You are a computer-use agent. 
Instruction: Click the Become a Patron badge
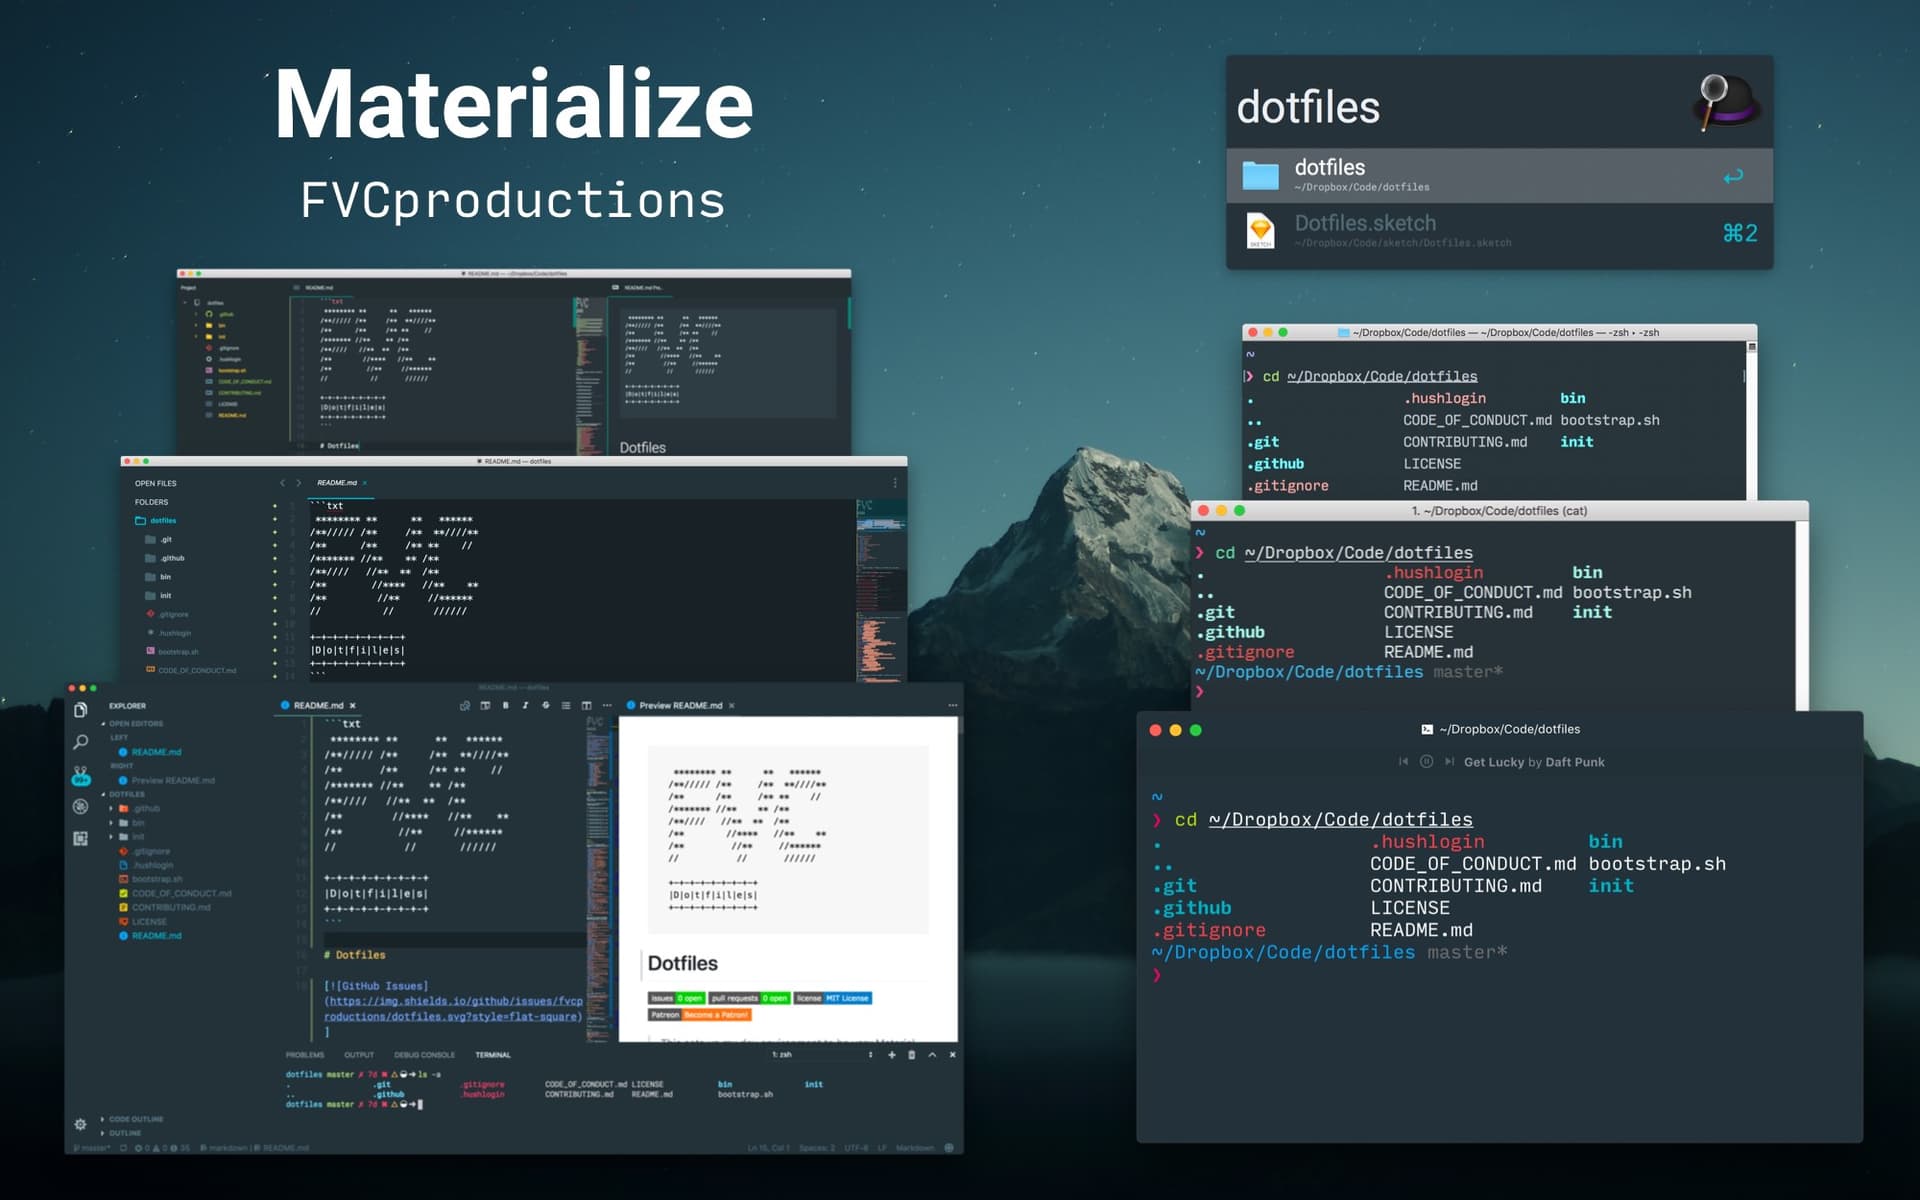point(715,1016)
